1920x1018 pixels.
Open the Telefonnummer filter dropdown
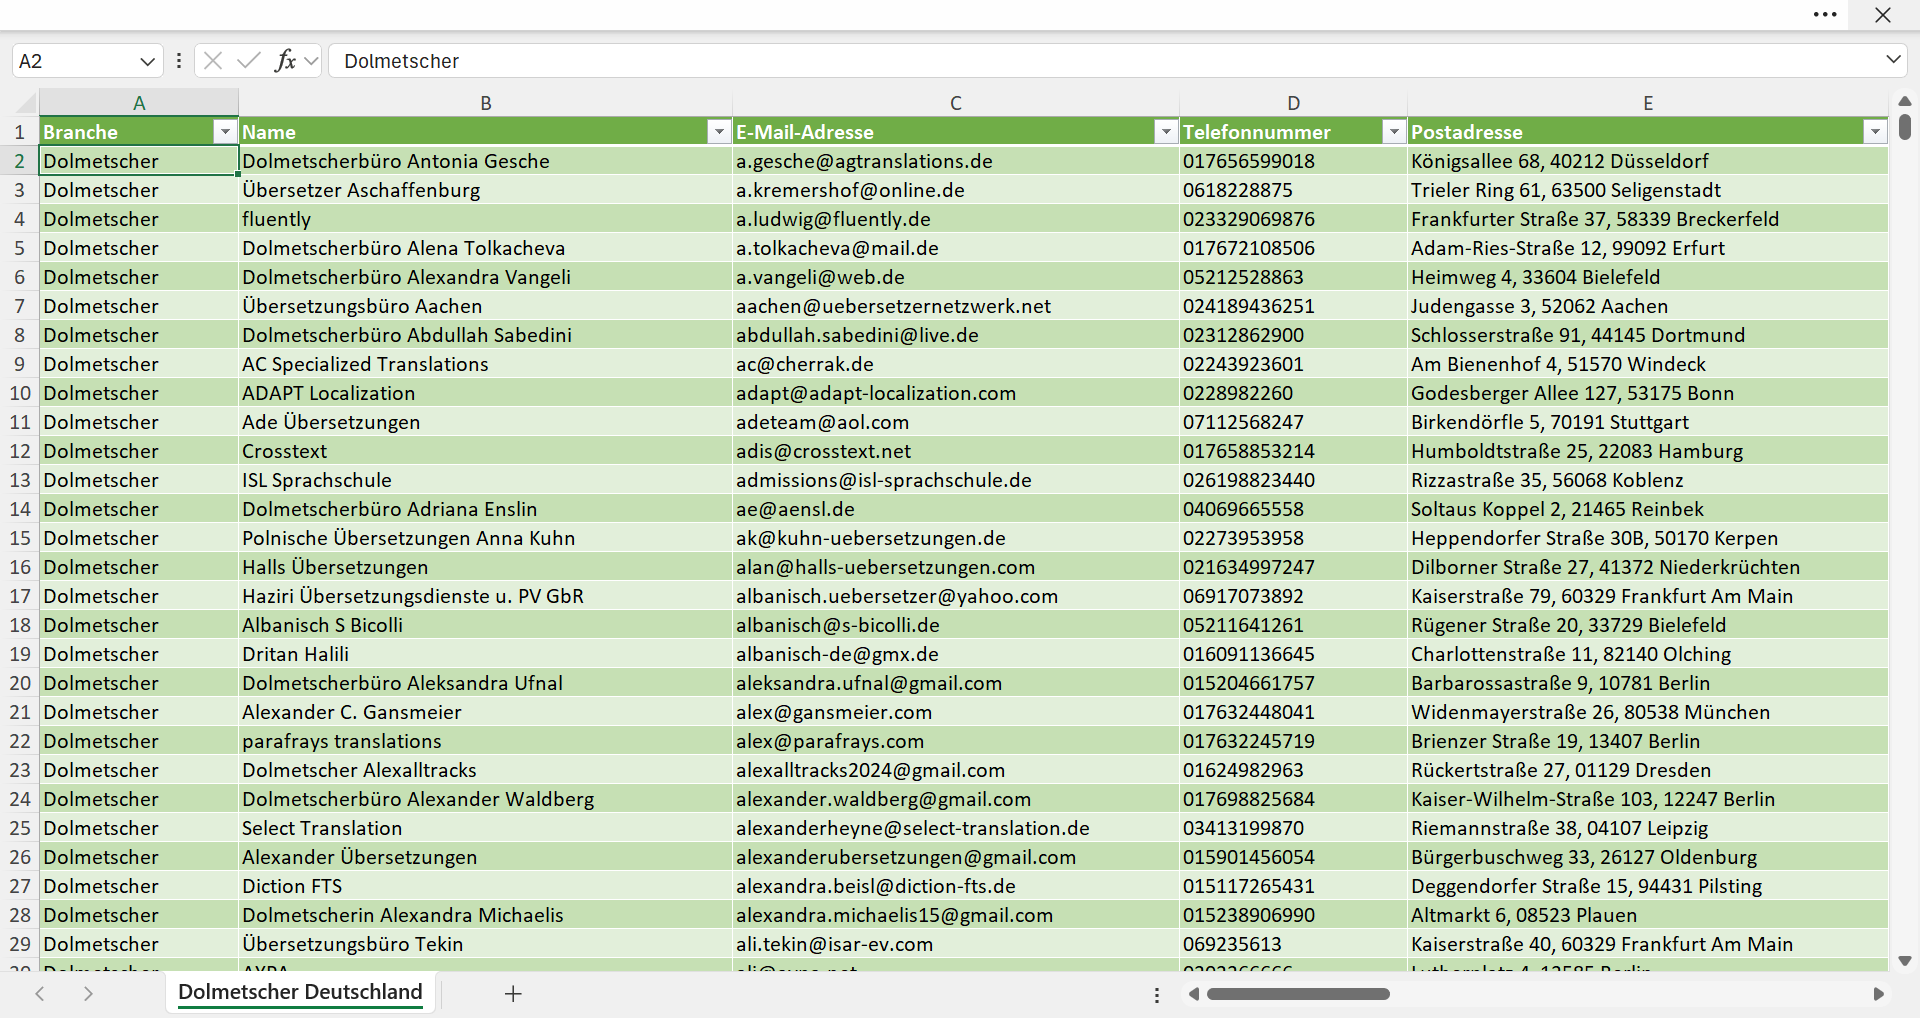coord(1394,132)
